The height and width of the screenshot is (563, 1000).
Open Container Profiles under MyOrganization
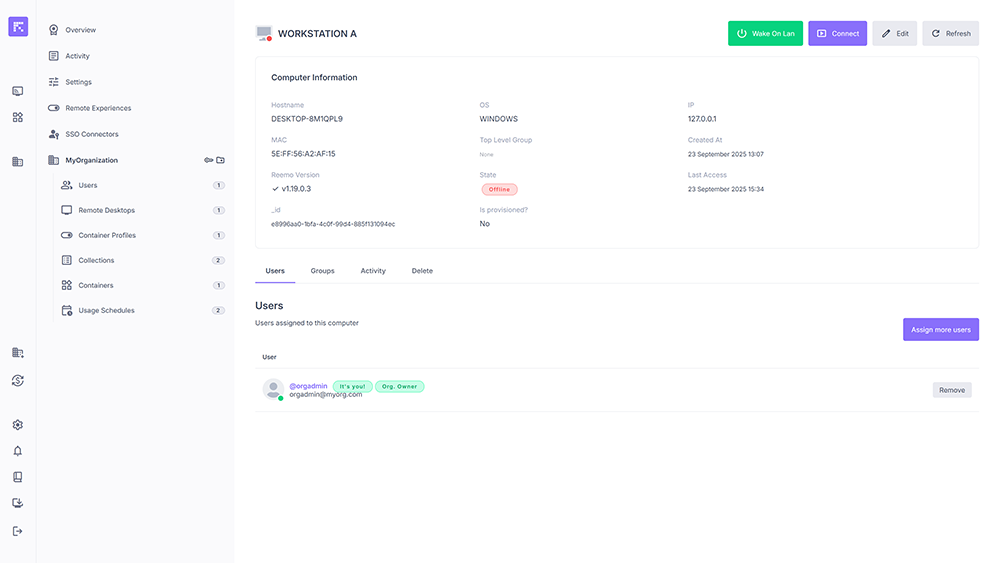click(x=107, y=235)
